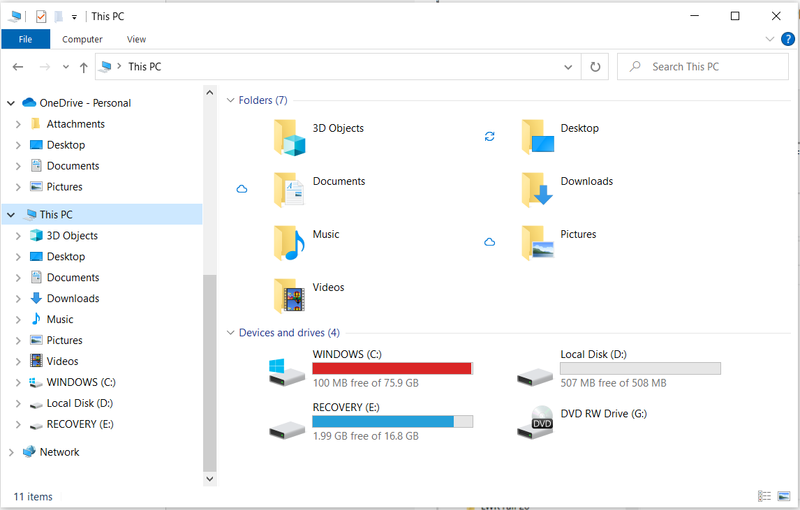Collapse the Devices and drives group
This screenshot has width=800, height=510.
231,333
